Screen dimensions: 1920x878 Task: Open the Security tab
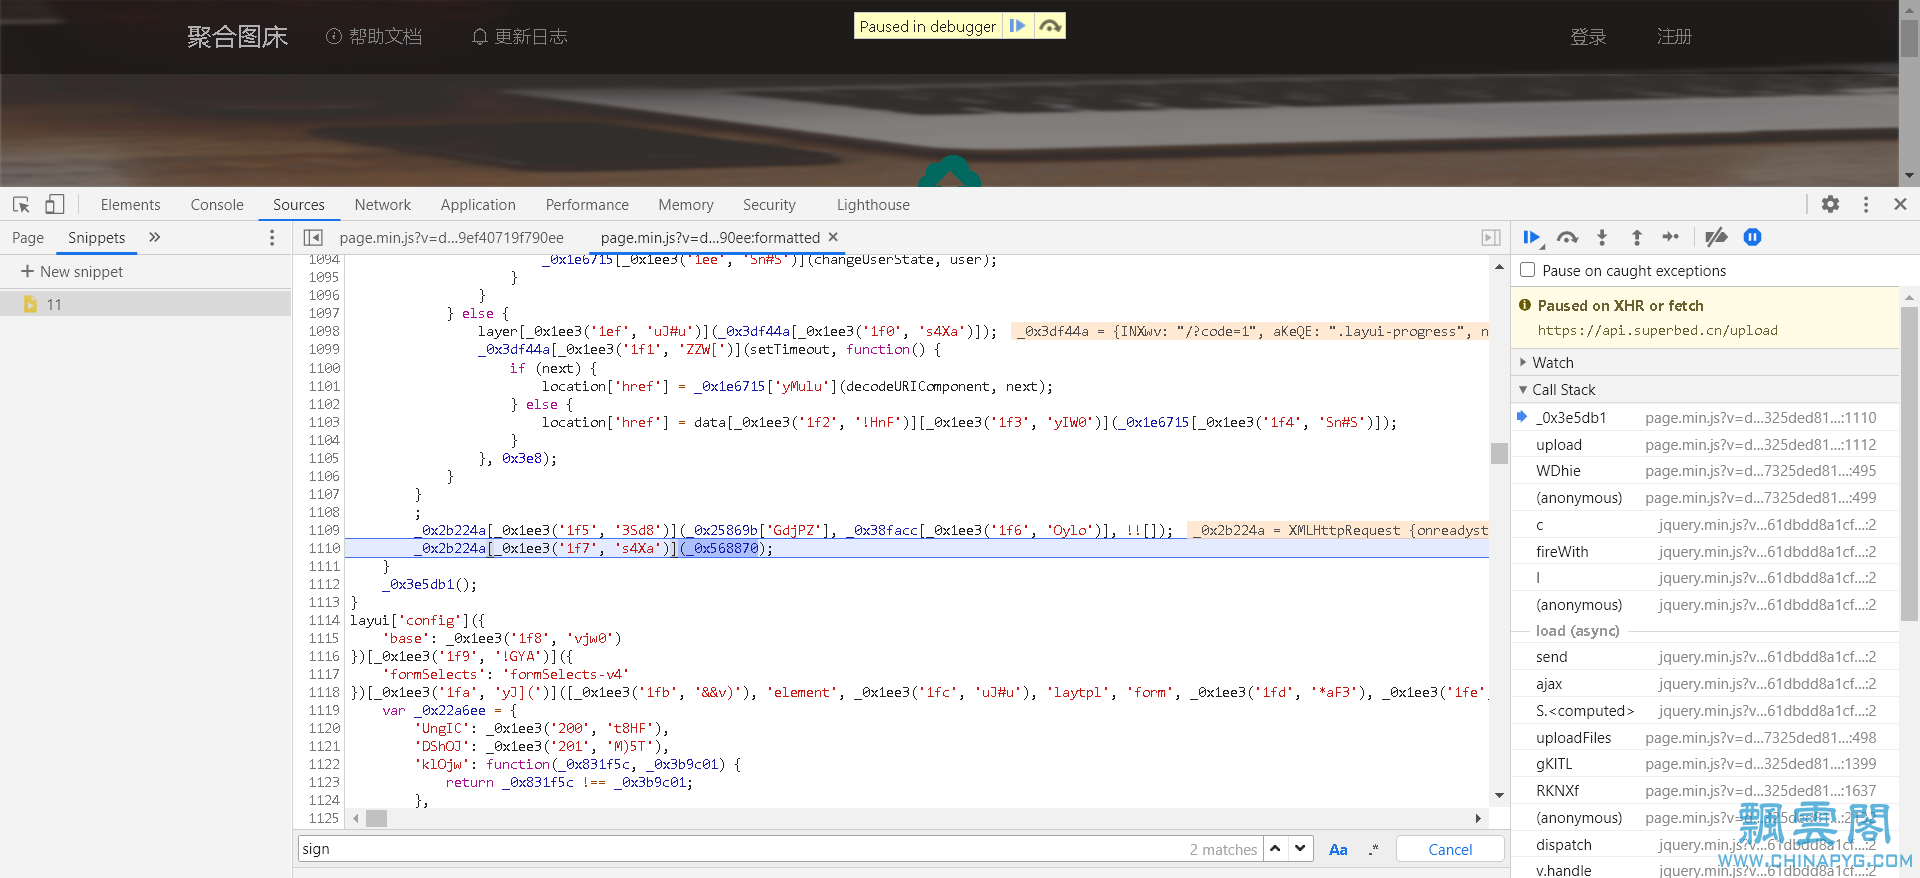(x=769, y=204)
